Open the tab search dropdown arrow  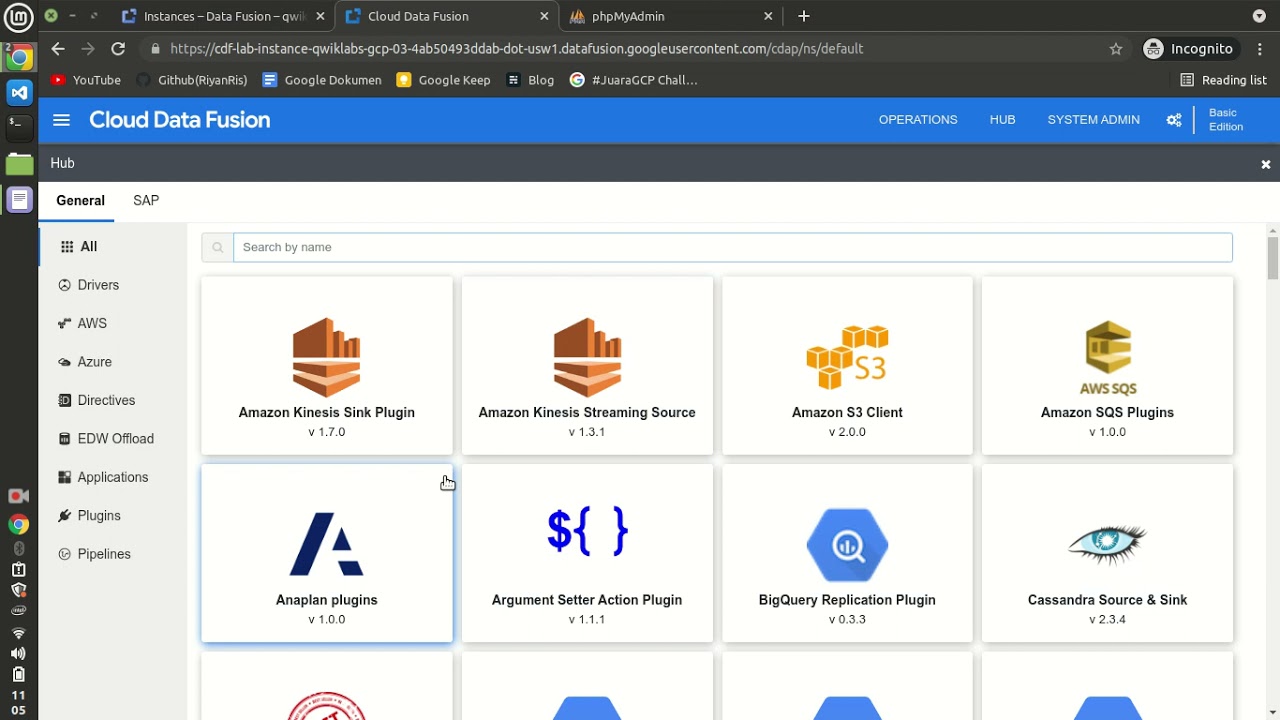click(1259, 16)
